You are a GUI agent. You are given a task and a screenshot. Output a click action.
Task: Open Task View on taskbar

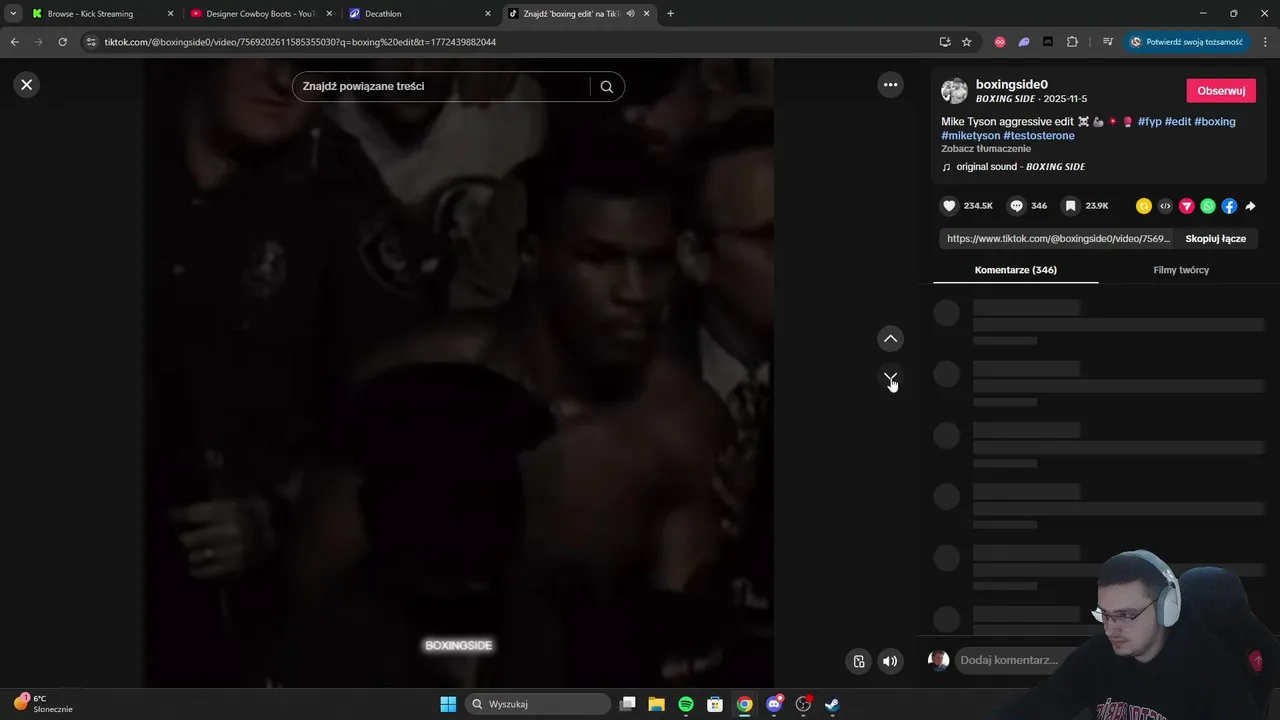627,704
